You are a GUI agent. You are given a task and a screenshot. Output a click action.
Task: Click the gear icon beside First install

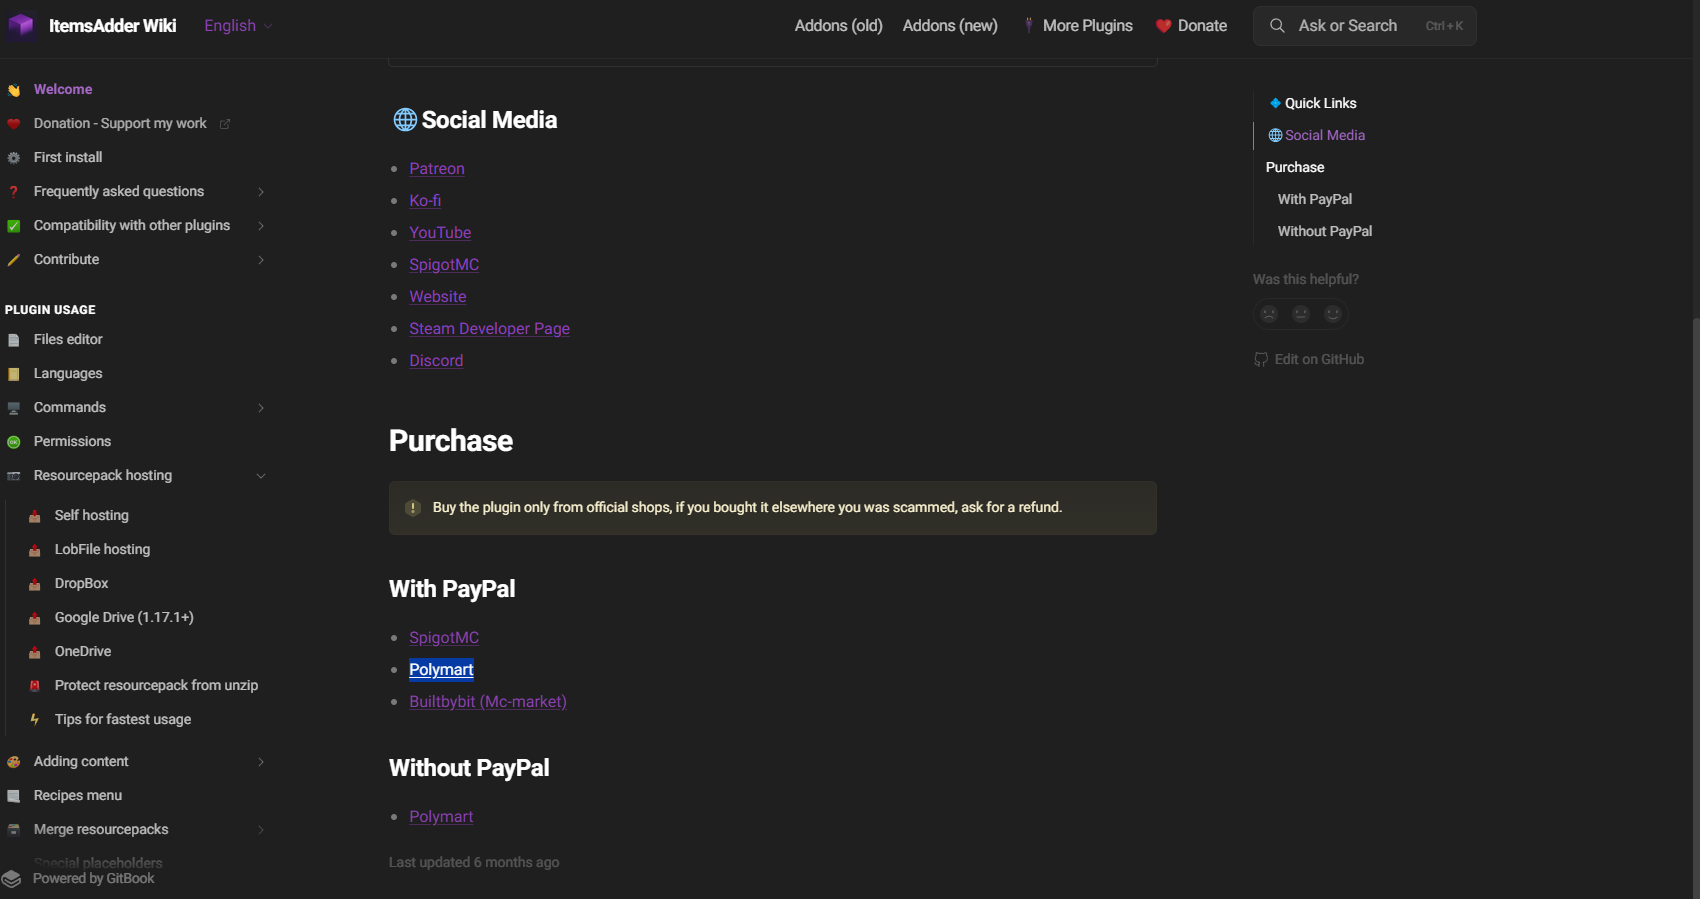click(x=14, y=158)
